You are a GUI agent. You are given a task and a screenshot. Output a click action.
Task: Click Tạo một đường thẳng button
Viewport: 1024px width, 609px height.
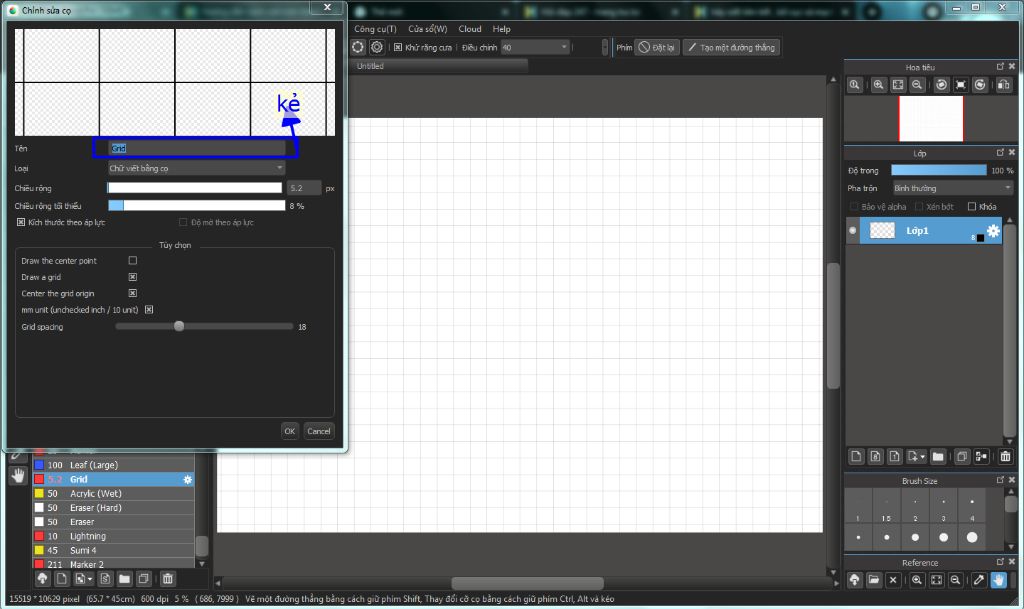point(731,47)
